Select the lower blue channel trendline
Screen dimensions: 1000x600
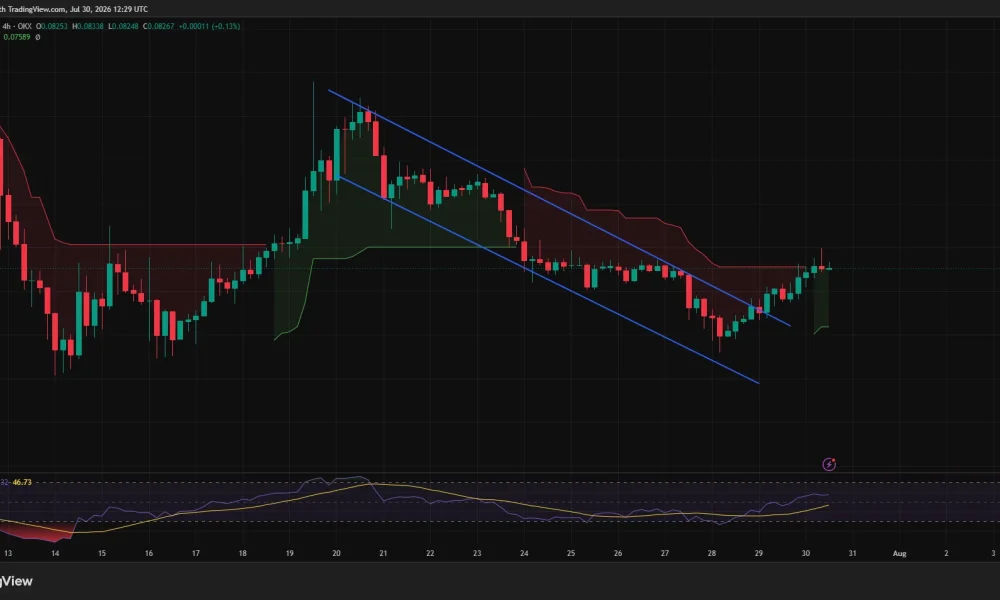pyautogui.click(x=548, y=280)
